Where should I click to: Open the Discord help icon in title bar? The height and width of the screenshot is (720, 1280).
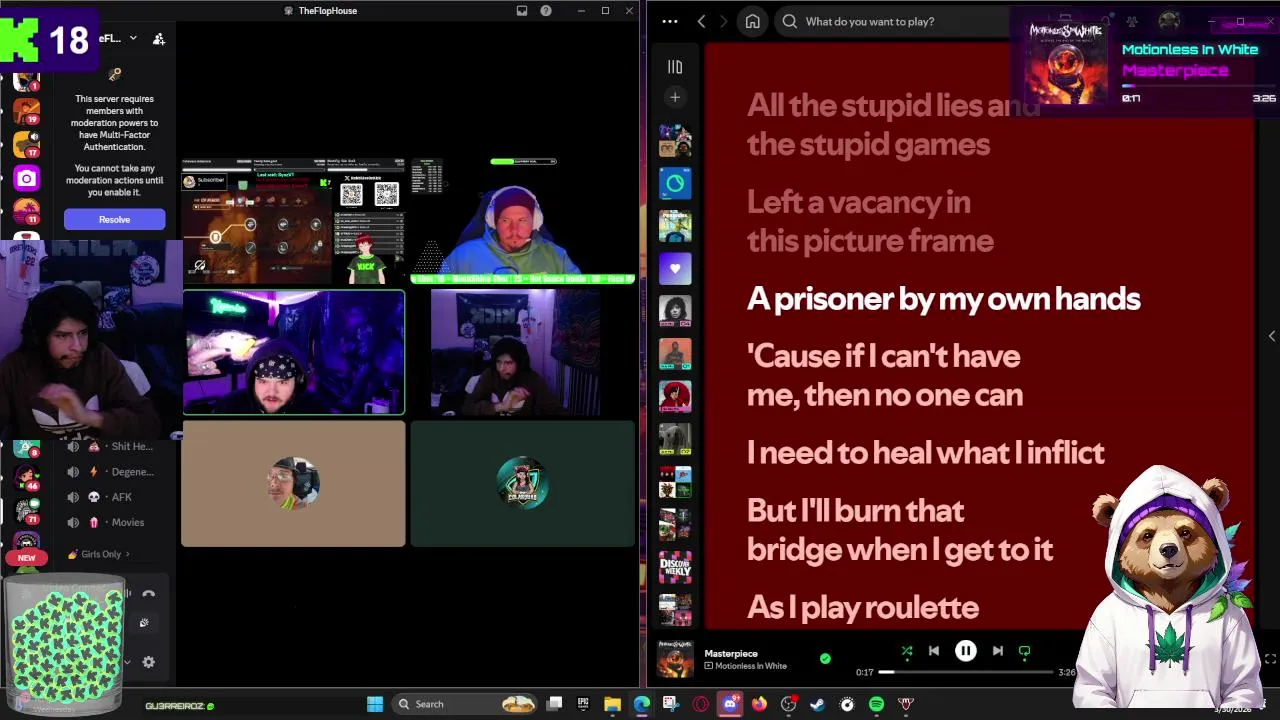tap(546, 10)
